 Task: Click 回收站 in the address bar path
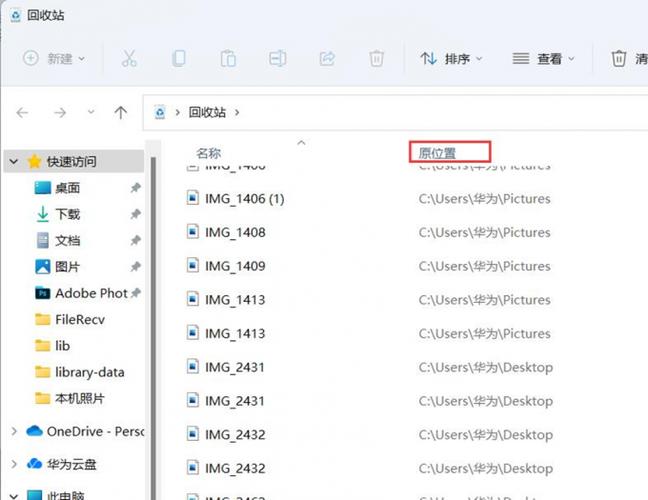tap(207, 112)
